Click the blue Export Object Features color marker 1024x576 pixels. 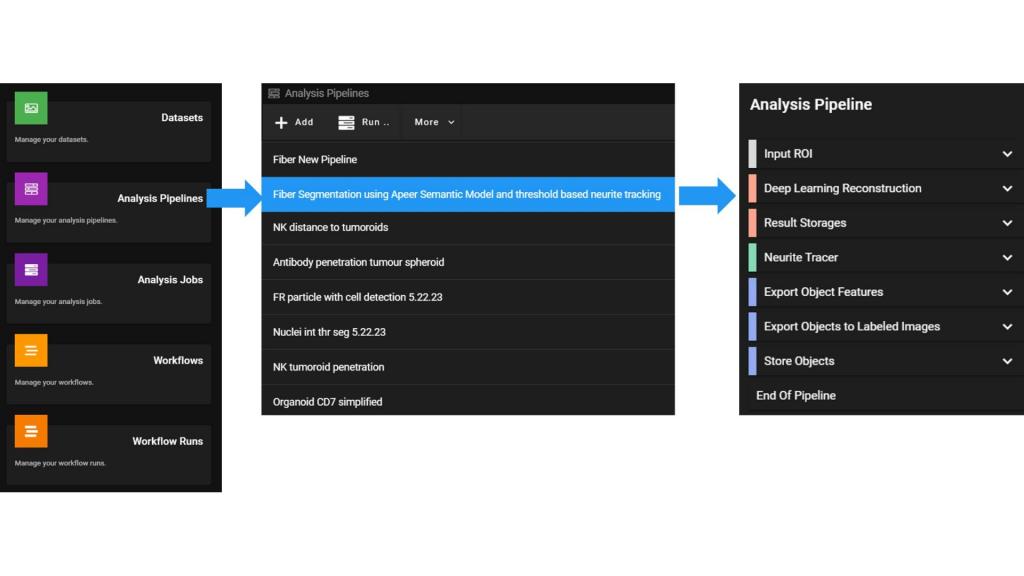[x=752, y=292]
